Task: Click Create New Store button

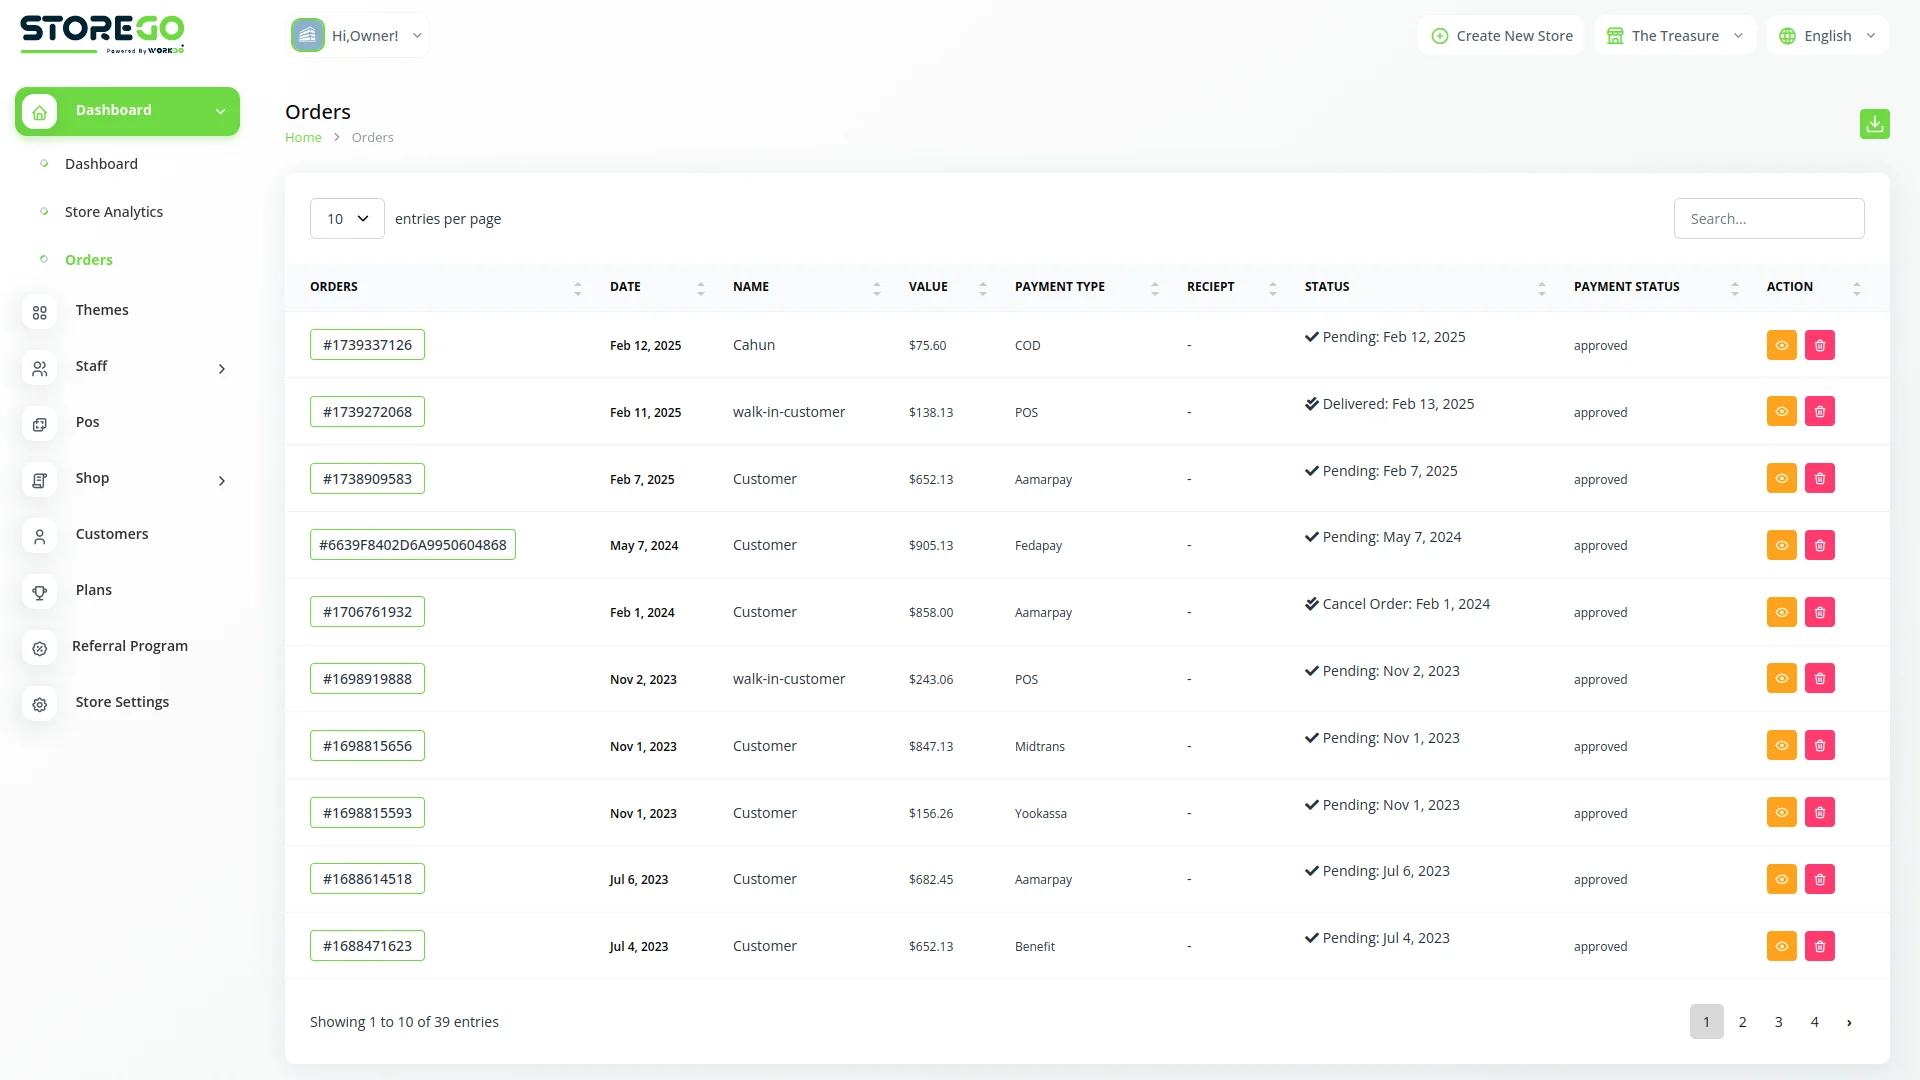Action: [x=1501, y=36]
